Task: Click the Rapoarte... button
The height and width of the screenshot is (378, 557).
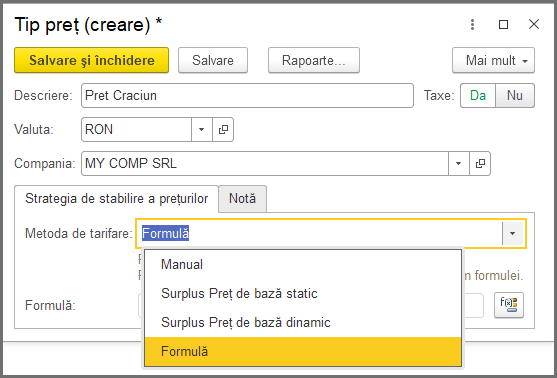Action: 314,60
